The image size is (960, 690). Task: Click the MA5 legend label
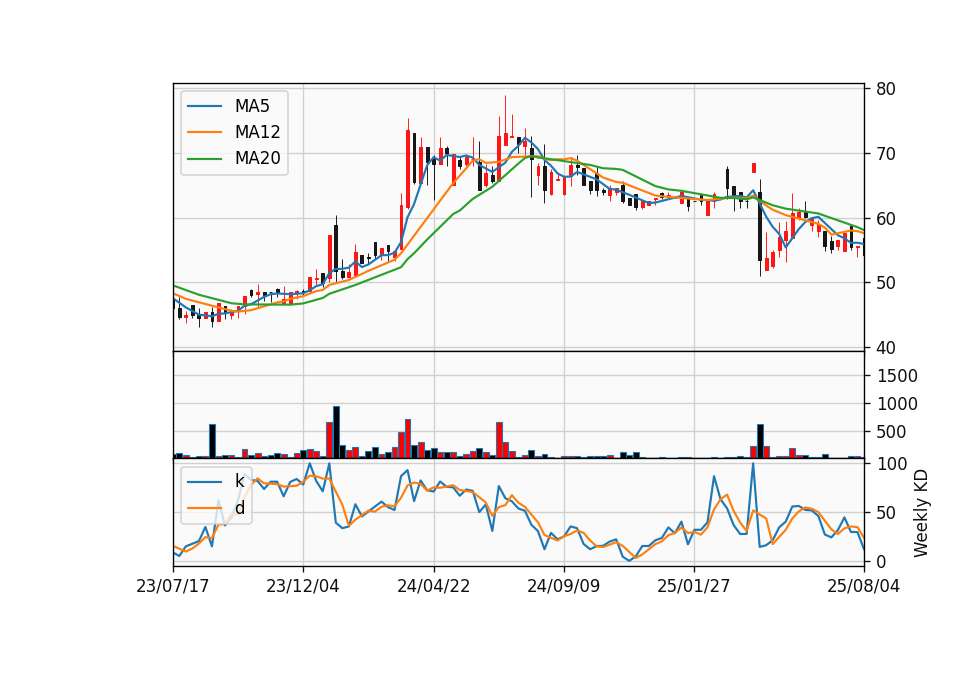coord(252,106)
